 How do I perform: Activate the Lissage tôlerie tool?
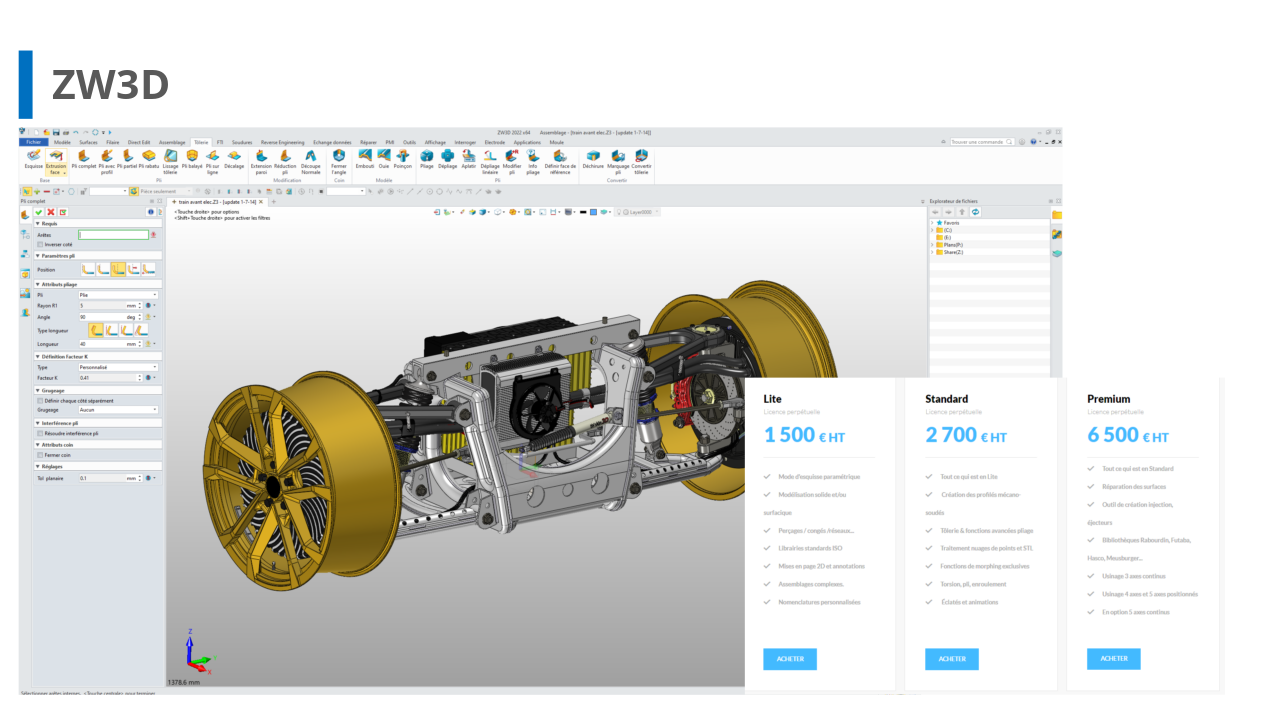[171, 162]
